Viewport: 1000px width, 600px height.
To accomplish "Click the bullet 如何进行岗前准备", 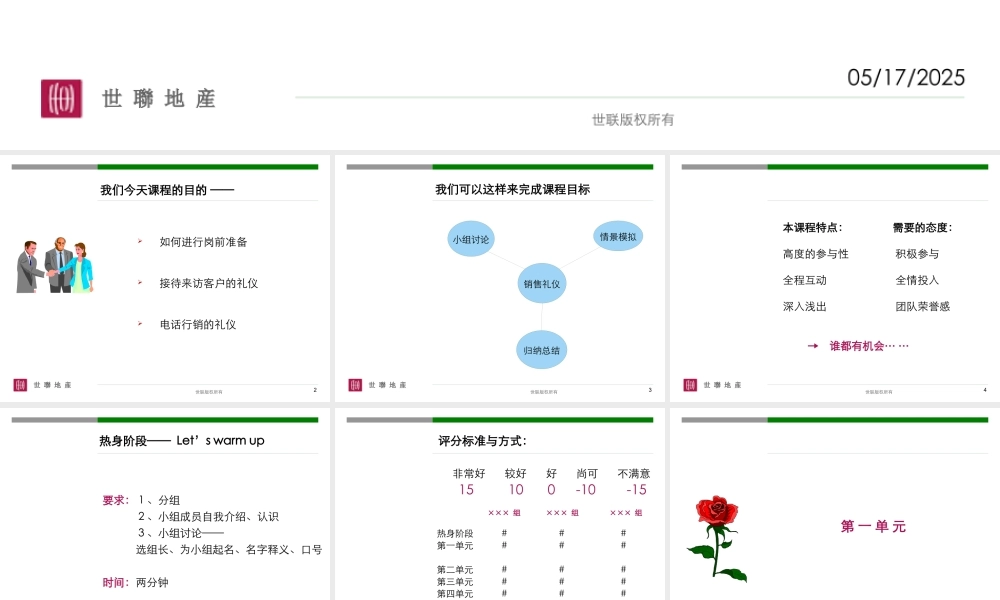I will tap(203, 242).
